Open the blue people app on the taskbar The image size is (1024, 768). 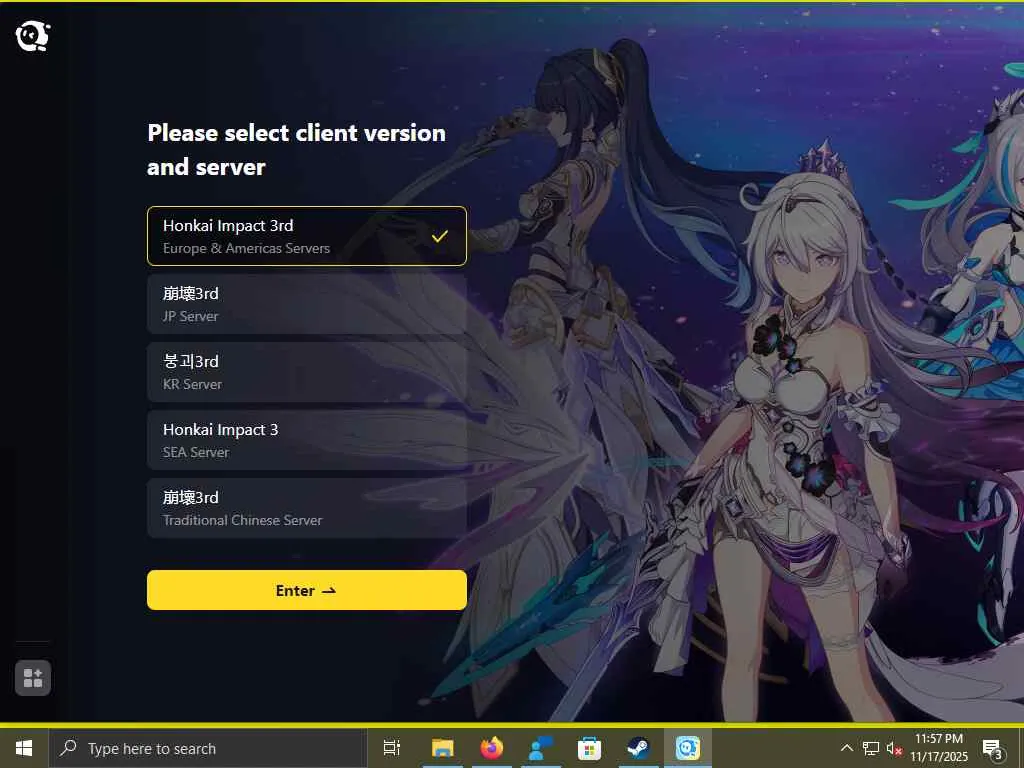point(540,748)
